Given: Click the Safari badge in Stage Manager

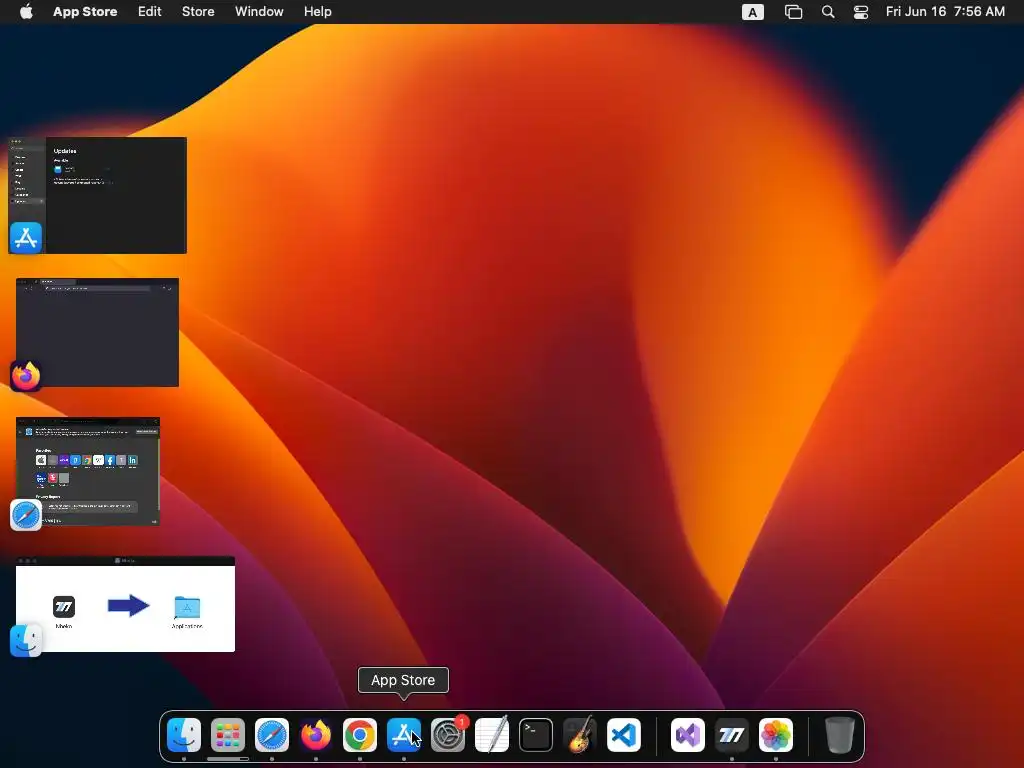Looking at the screenshot, I should [25, 515].
